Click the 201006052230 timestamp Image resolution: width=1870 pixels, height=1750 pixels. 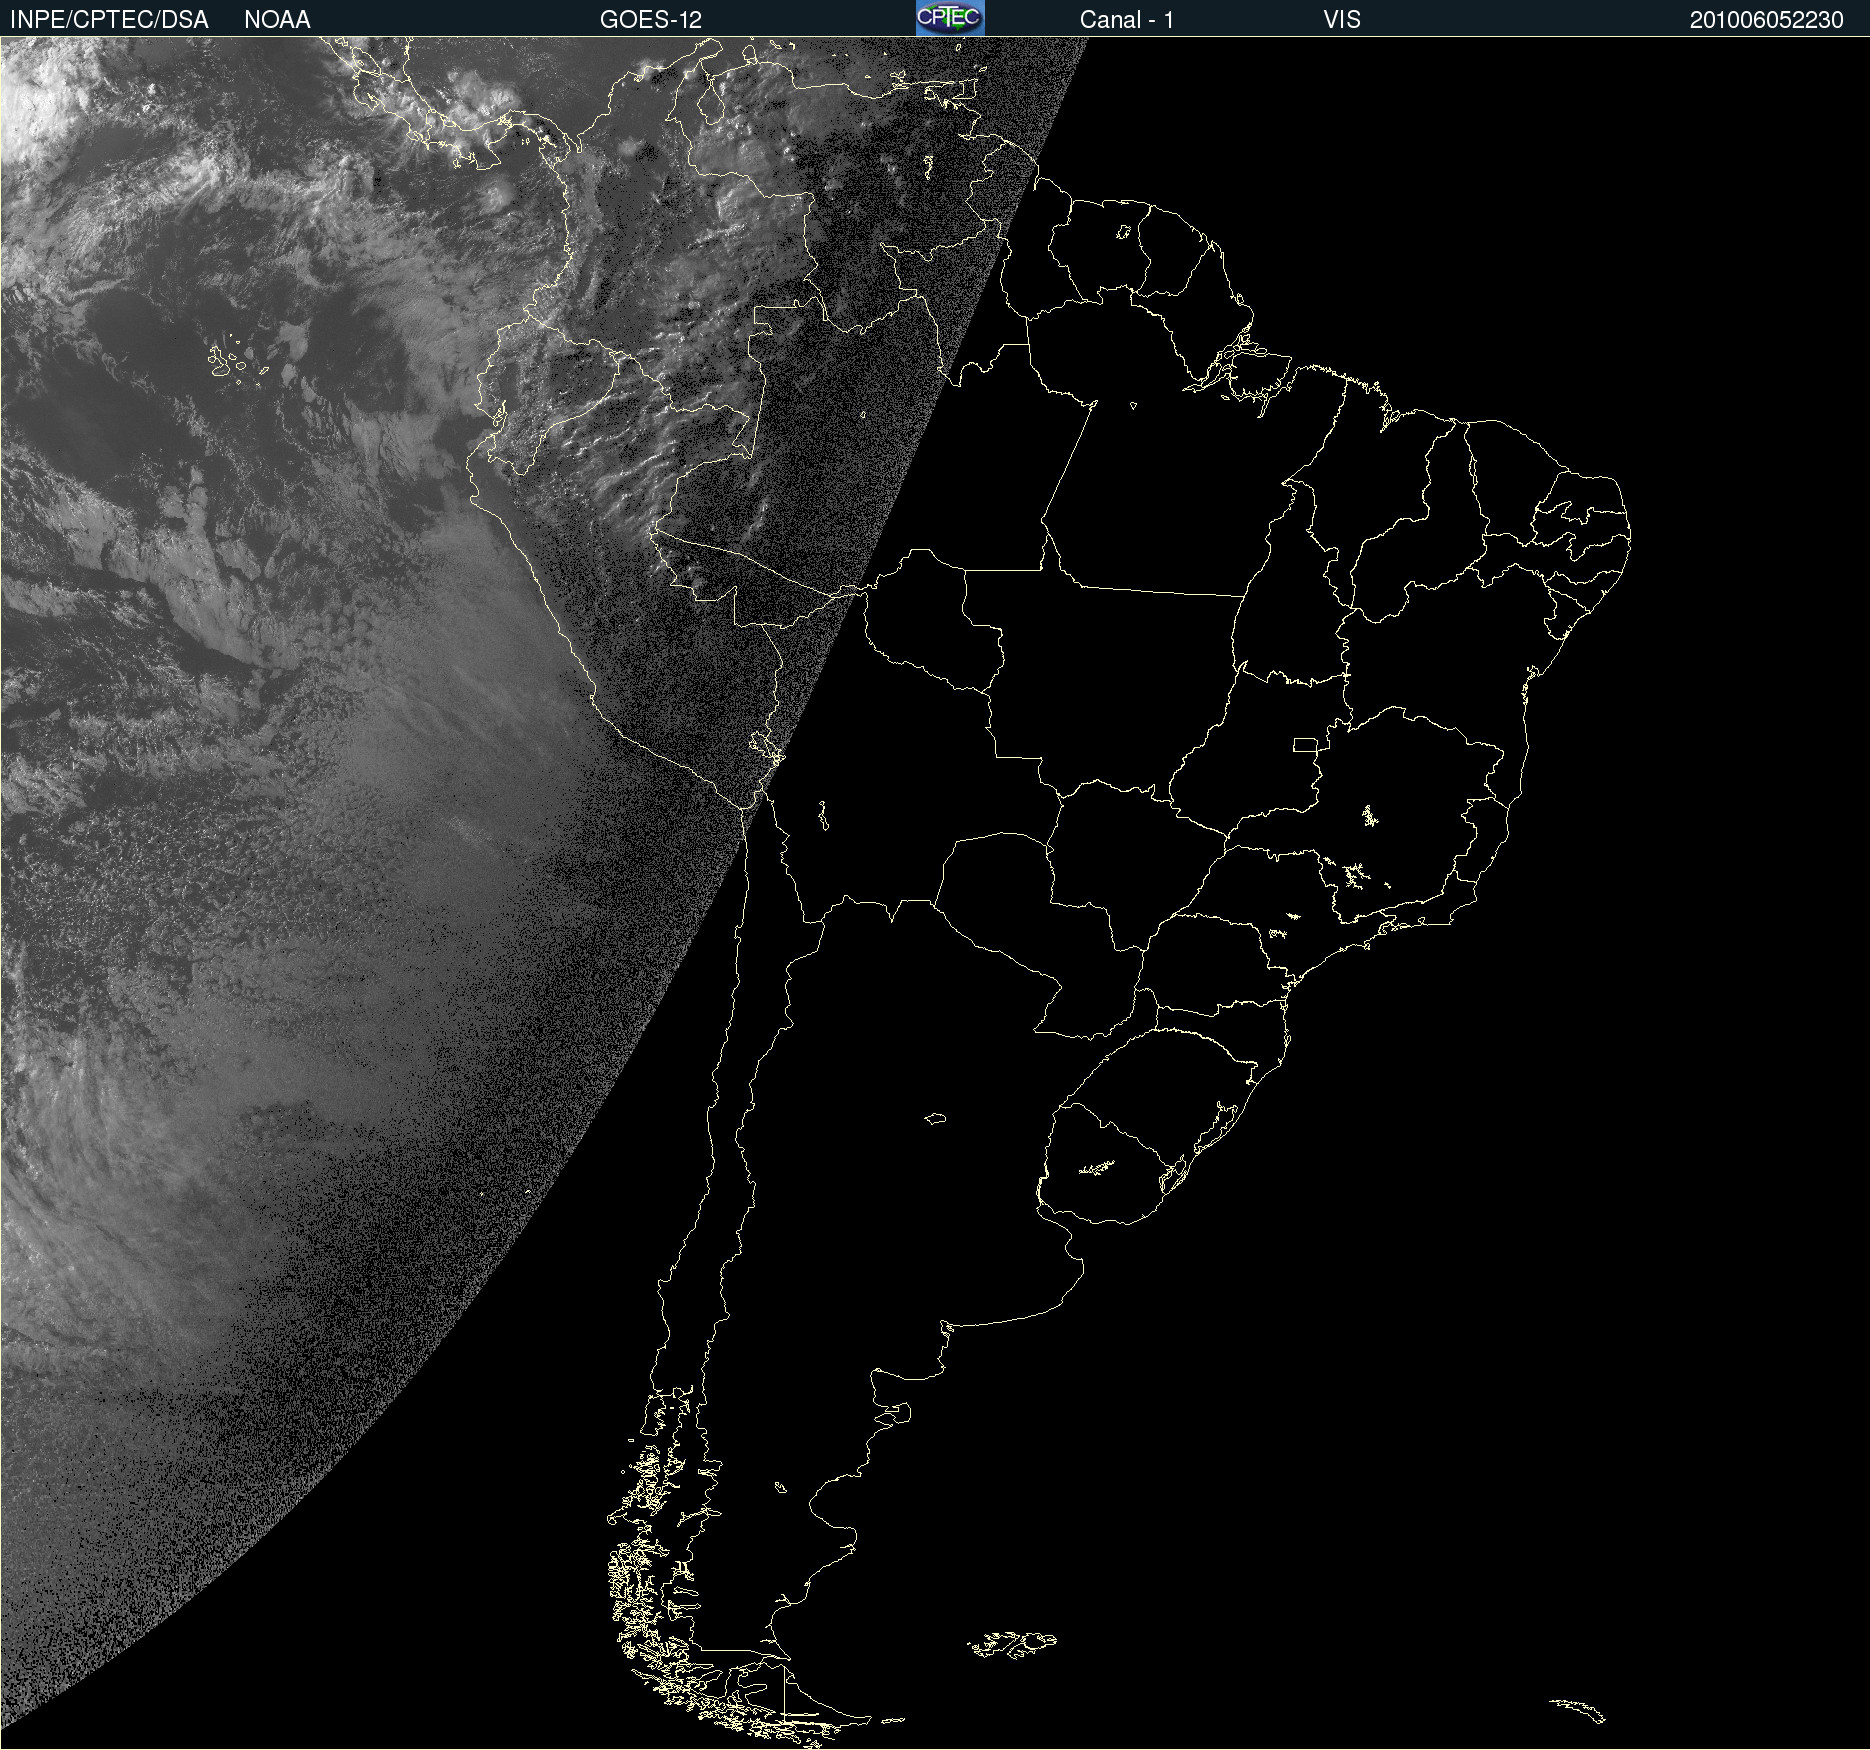pos(1766,20)
